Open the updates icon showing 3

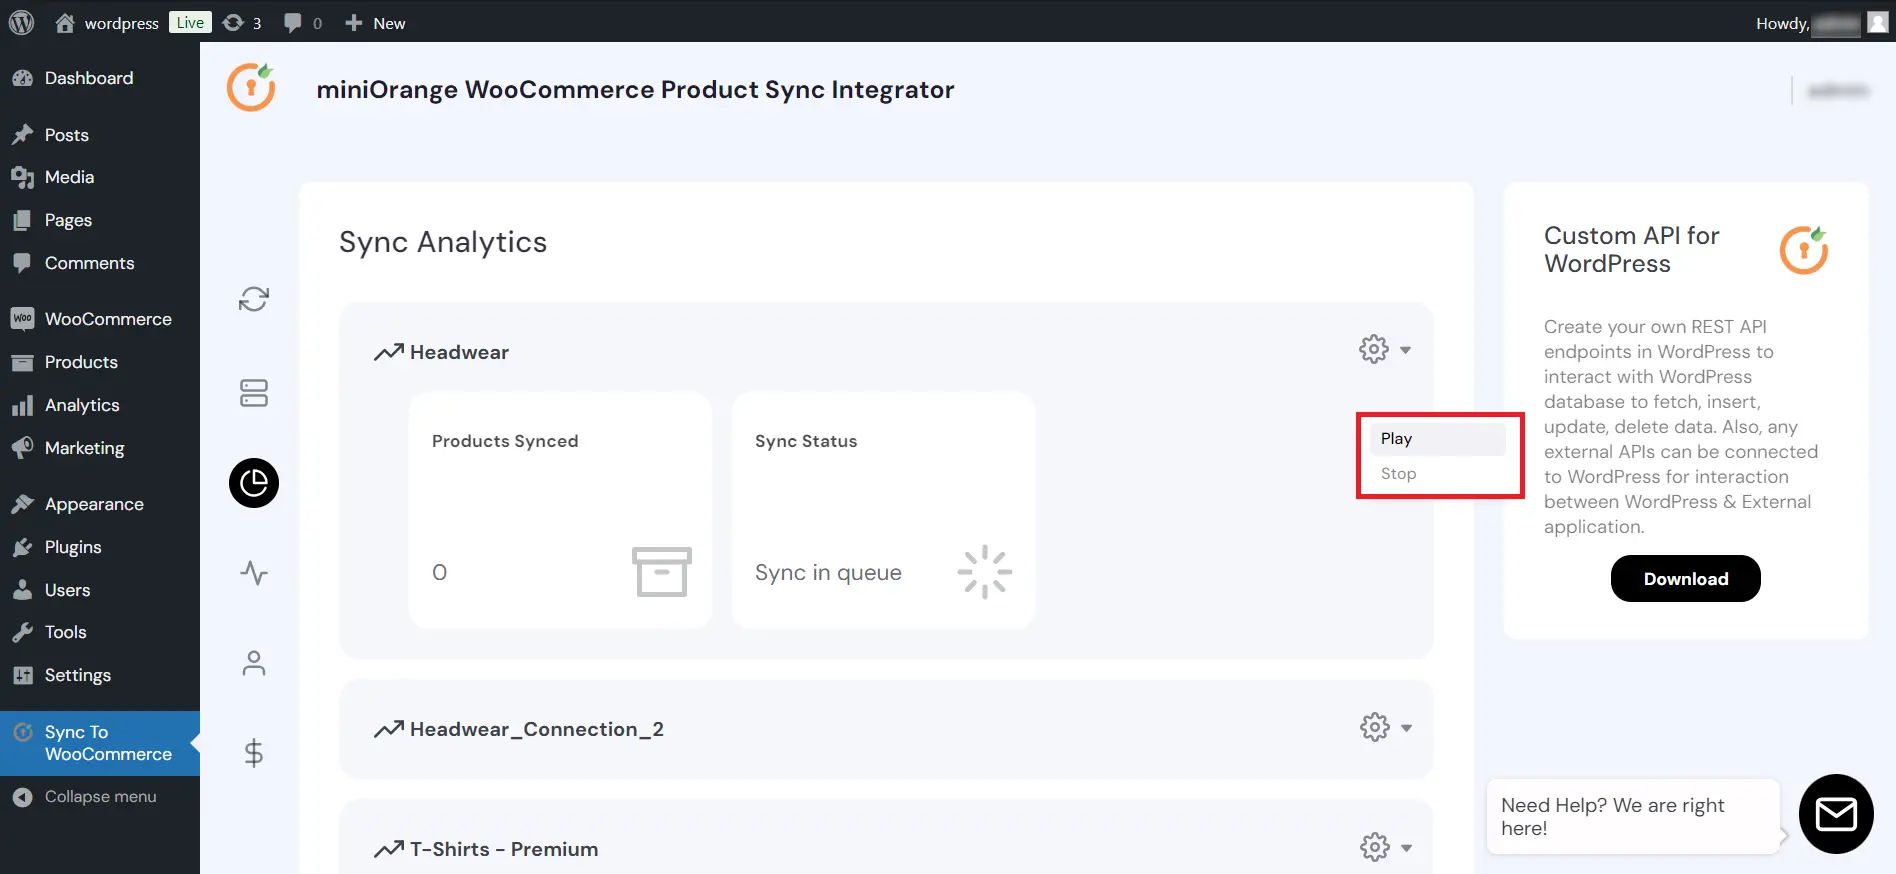[x=242, y=22]
